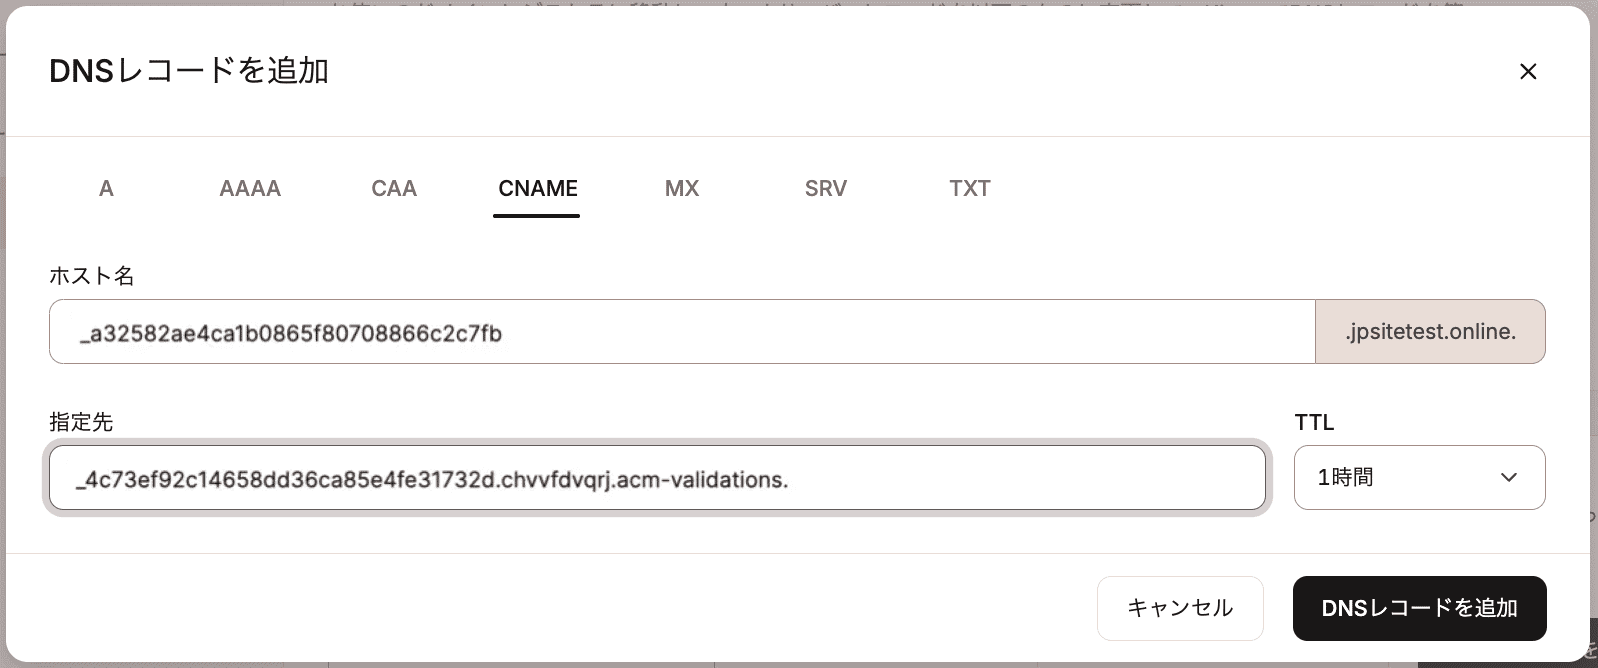Click the .jpsitetest.online. domain suffix
Viewport: 1598px width, 668px height.
click(1430, 331)
